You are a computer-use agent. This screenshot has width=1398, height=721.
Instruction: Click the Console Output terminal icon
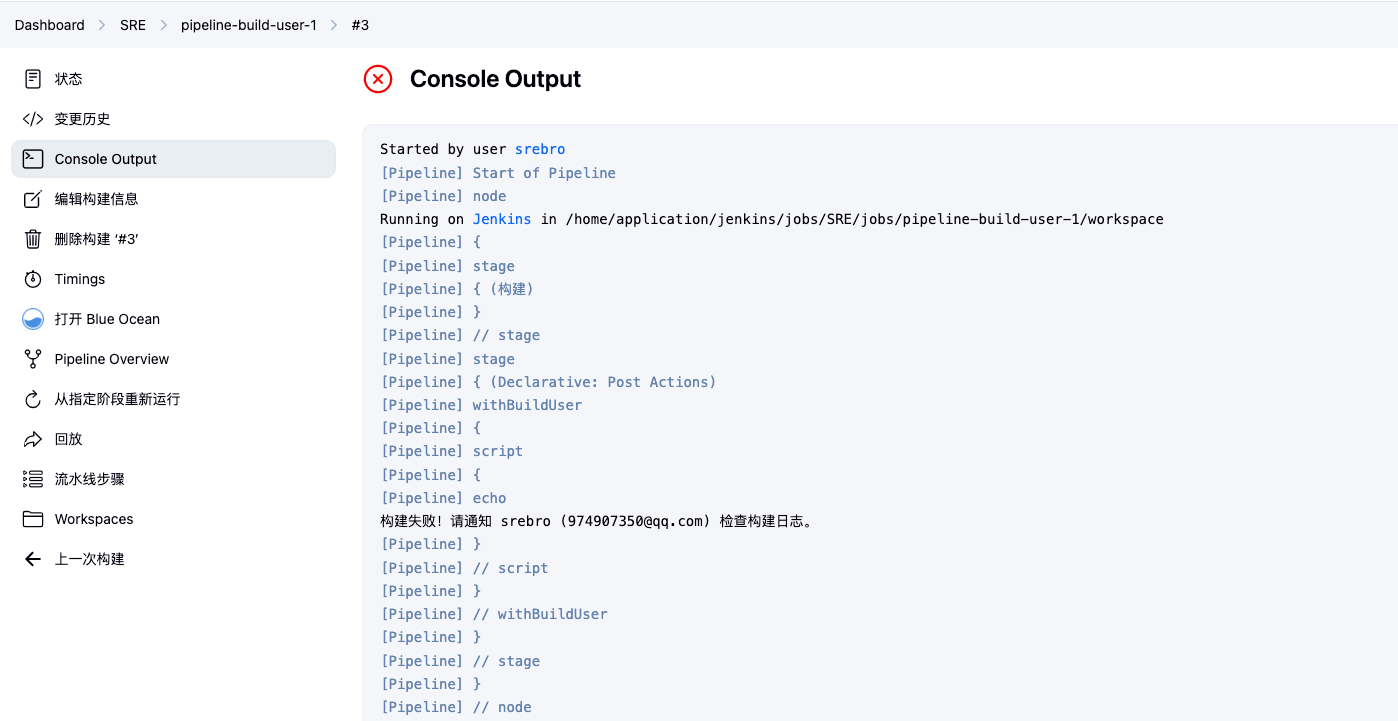33,159
